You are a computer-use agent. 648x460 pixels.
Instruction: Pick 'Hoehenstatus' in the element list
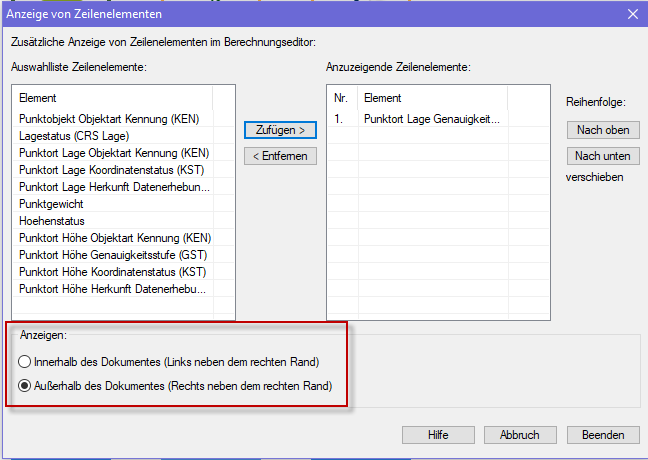click(x=52, y=221)
